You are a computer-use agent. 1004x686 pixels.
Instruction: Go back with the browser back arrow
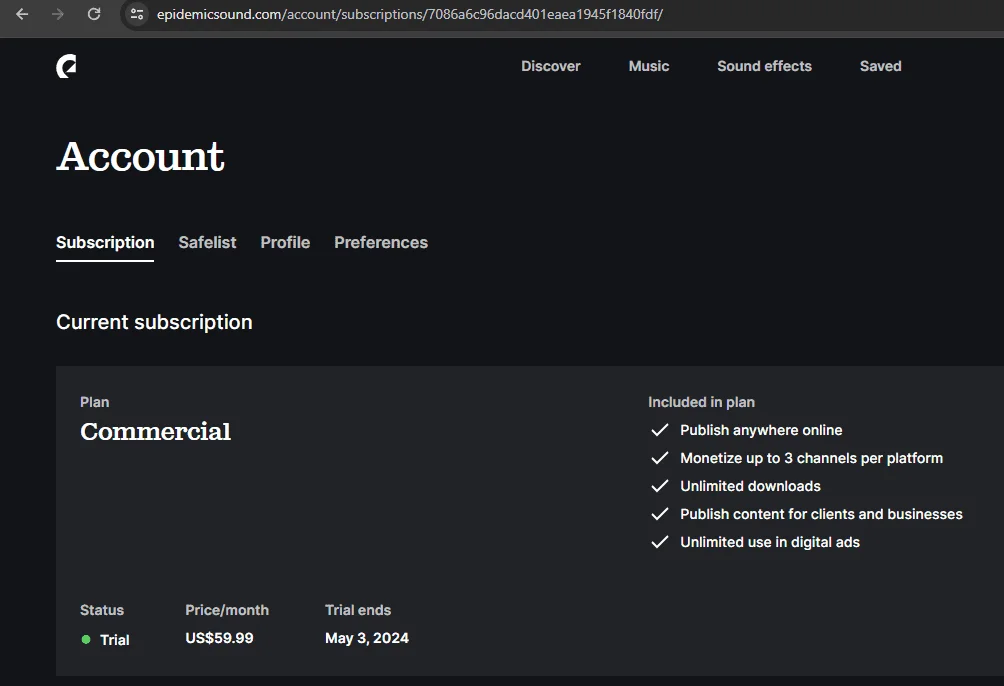[22, 14]
